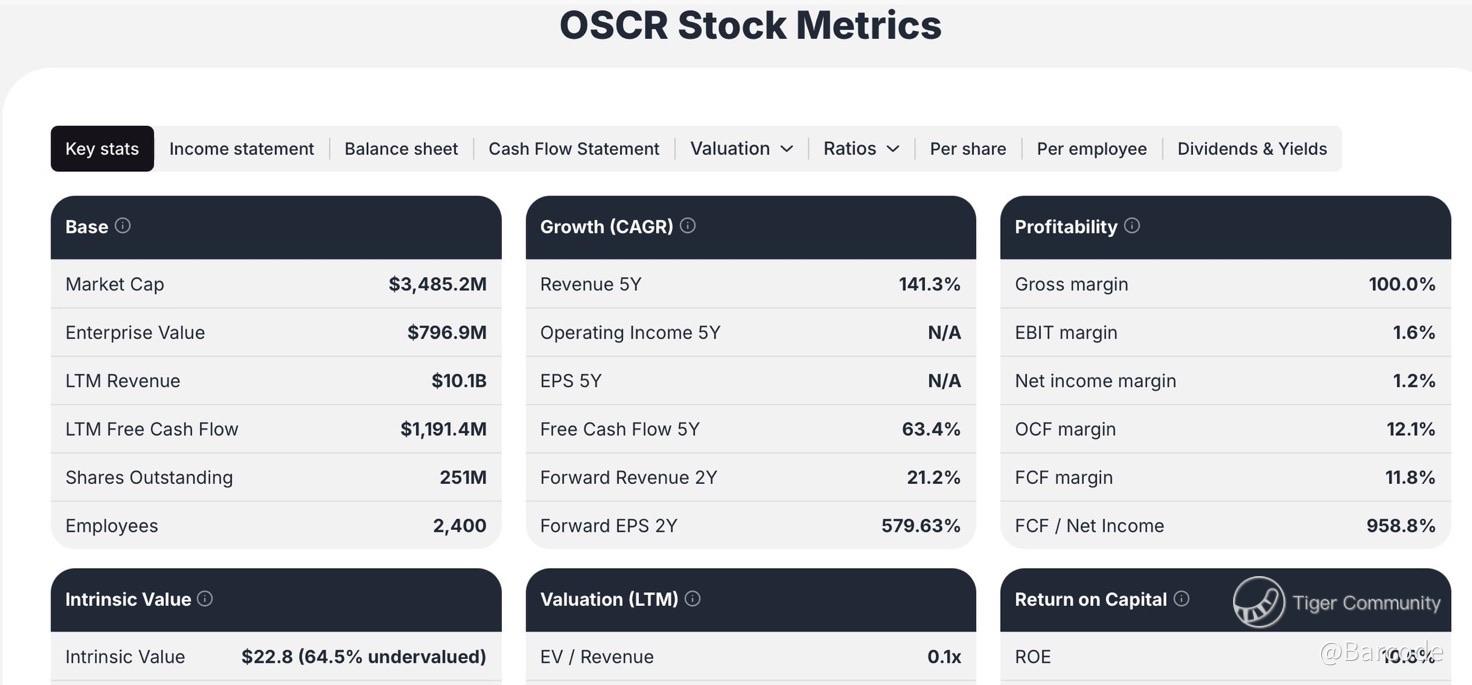Viewport: 1472px width, 685px height.
Task: Click the OSCR Stock Metrics heading
Action: (x=750, y=25)
